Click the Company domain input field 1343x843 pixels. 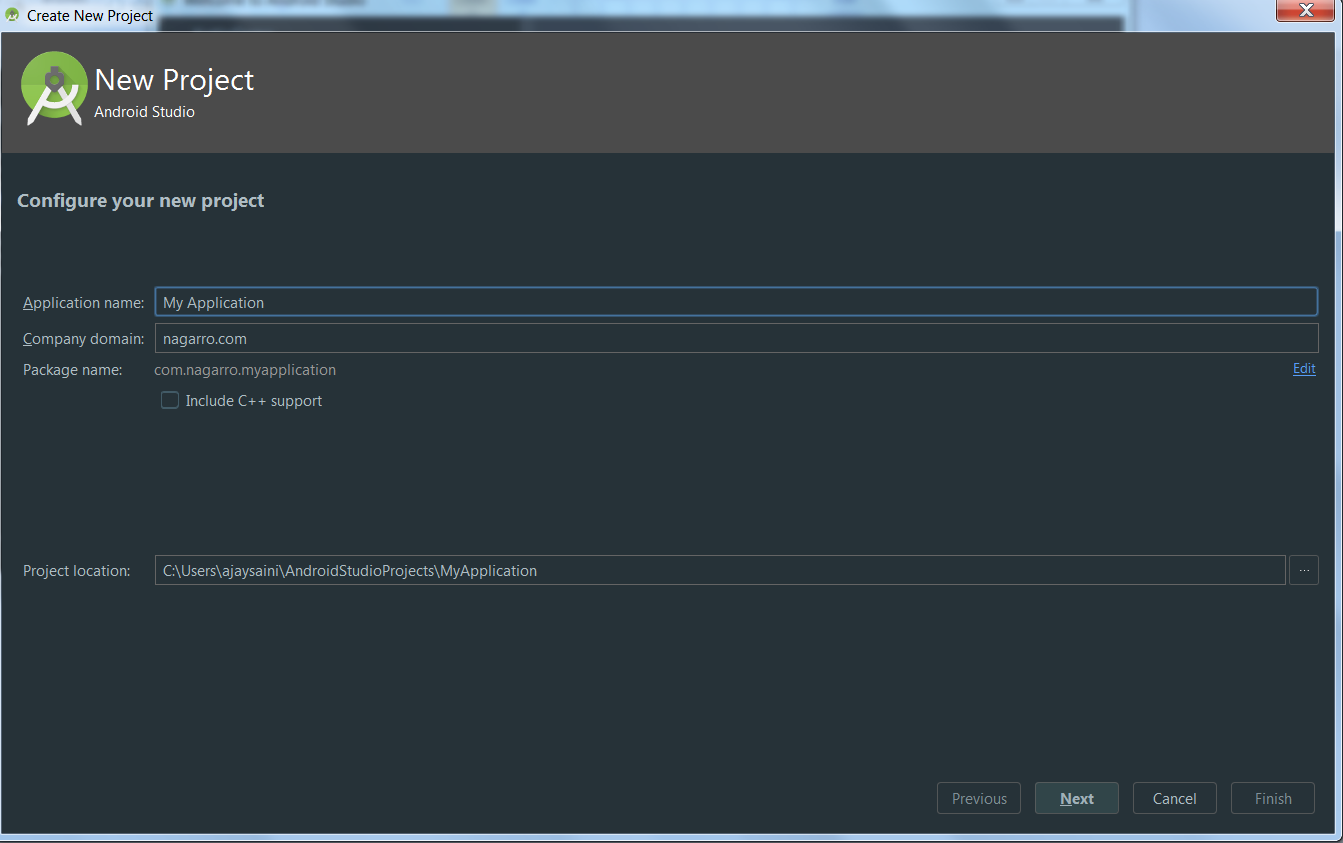736,338
